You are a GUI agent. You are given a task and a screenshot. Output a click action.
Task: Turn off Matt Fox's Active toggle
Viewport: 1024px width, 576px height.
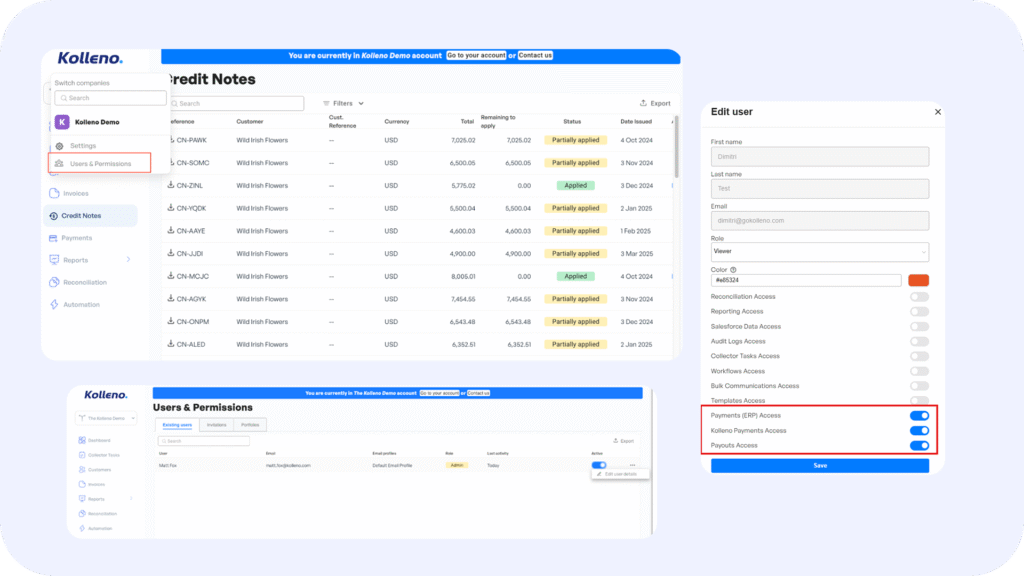[599, 465]
